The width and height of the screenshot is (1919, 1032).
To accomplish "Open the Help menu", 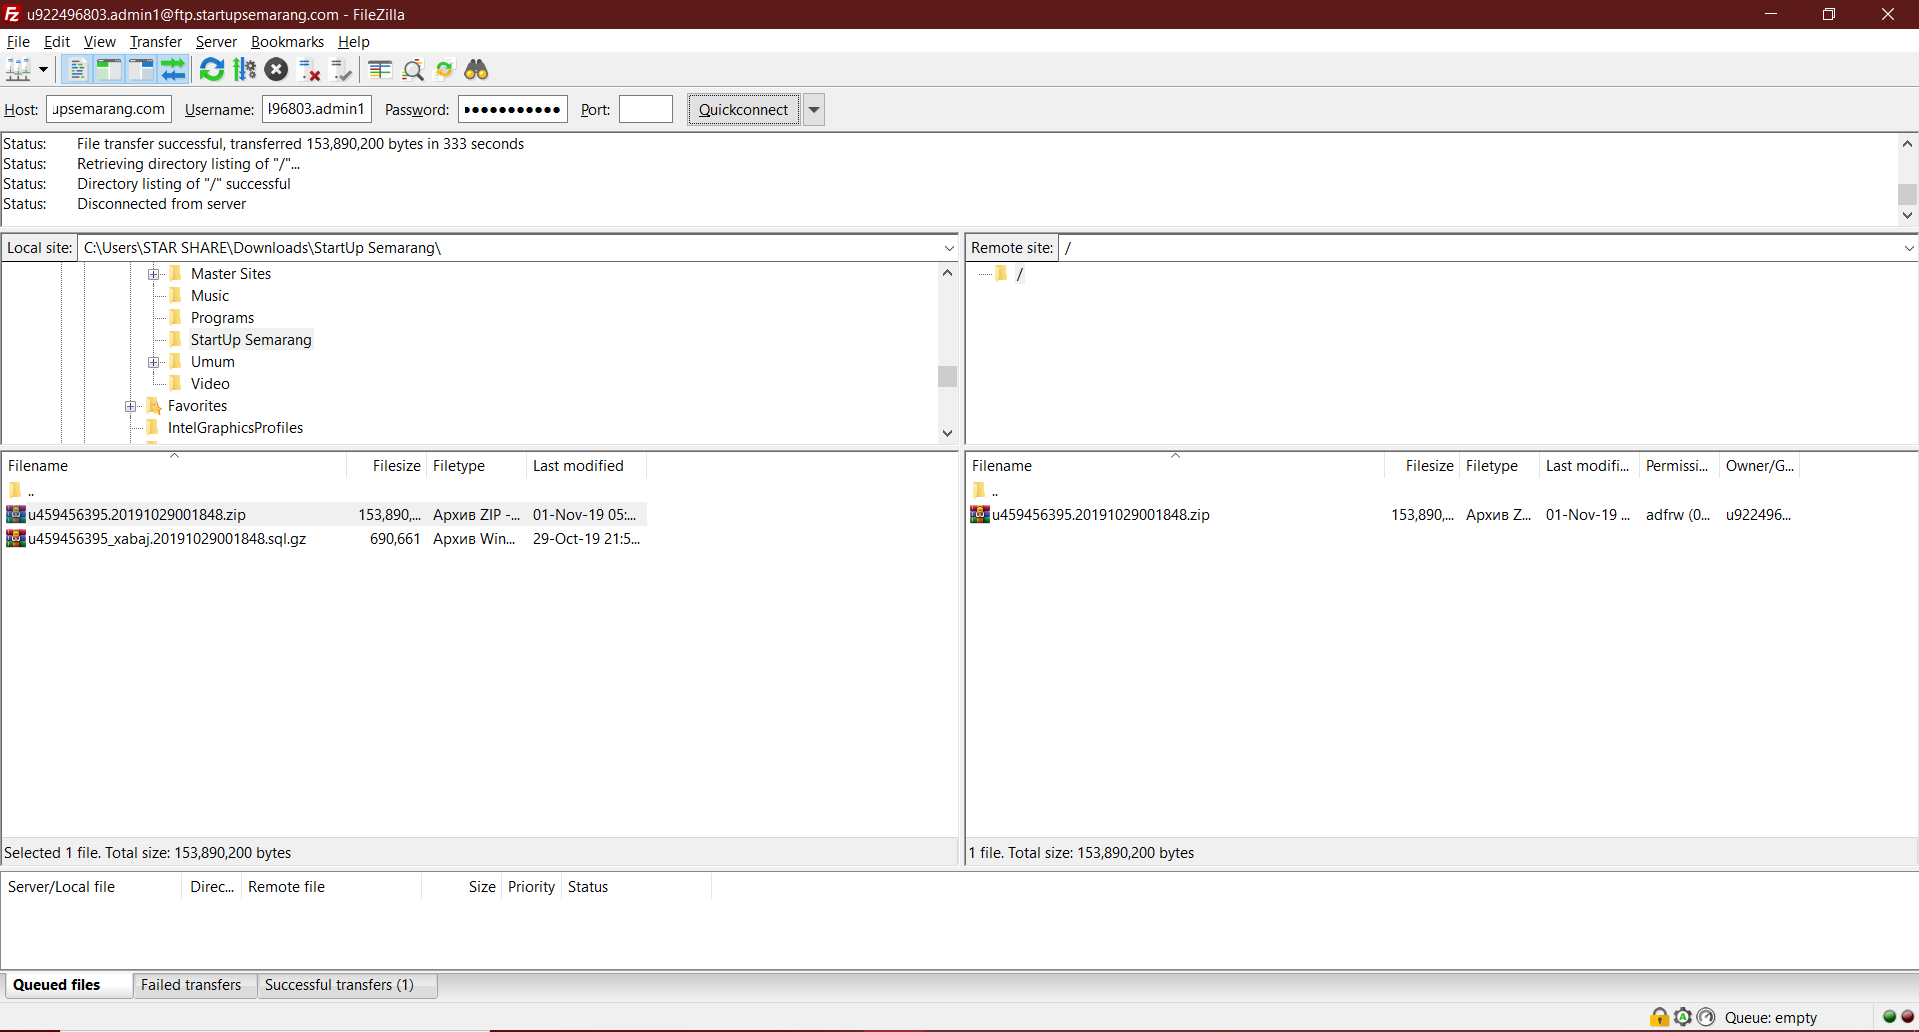I will pyautogui.click(x=354, y=42).
